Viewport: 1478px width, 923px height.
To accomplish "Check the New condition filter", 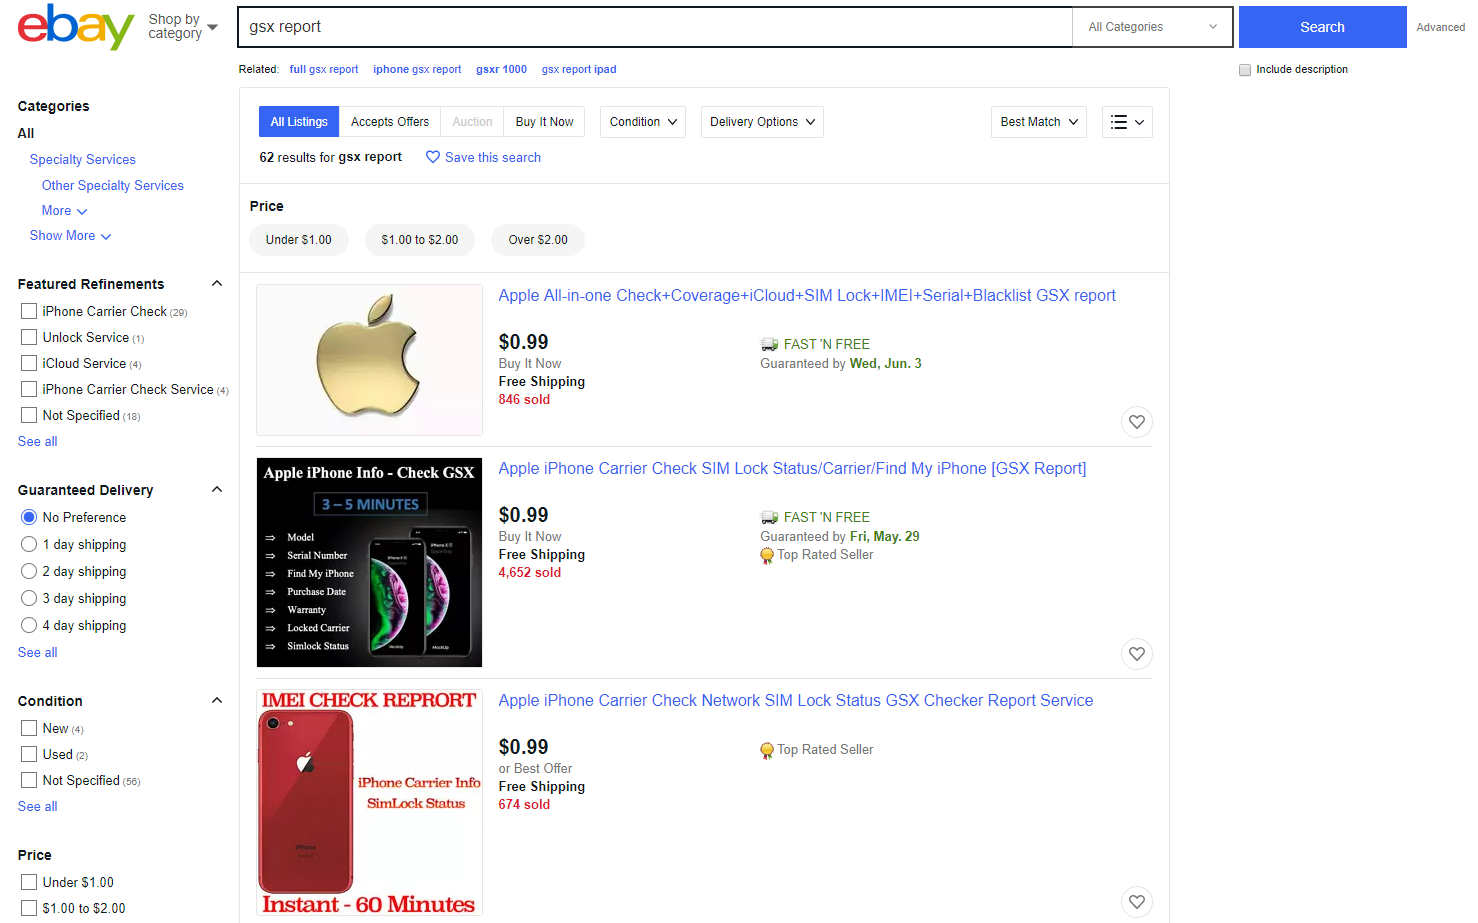I will tap(29, 728).
